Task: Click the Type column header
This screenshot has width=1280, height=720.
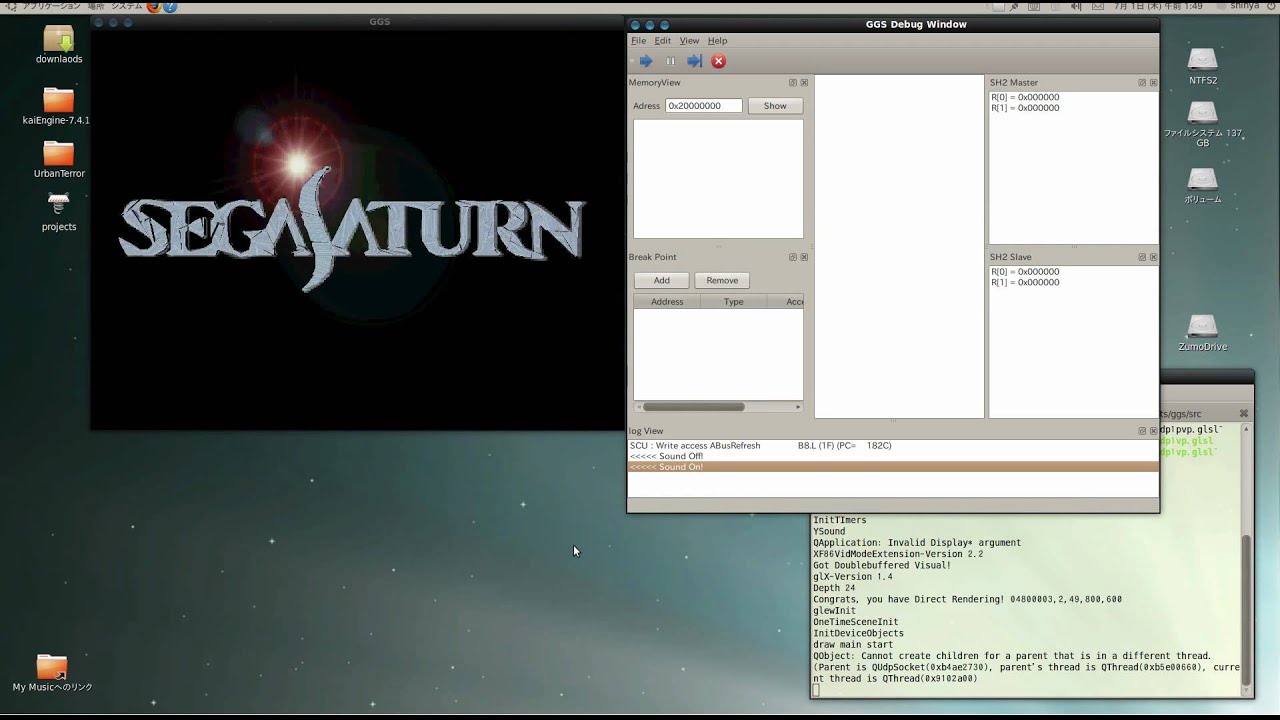Action: [x=734, y=302]
